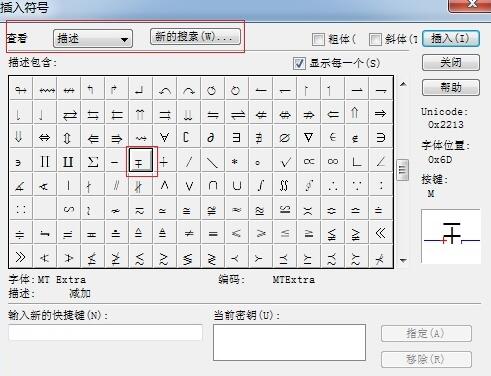The image size is (491, 376).
Task: Click the symbol preview thumbnail
Action: click(x=451, y=236)
